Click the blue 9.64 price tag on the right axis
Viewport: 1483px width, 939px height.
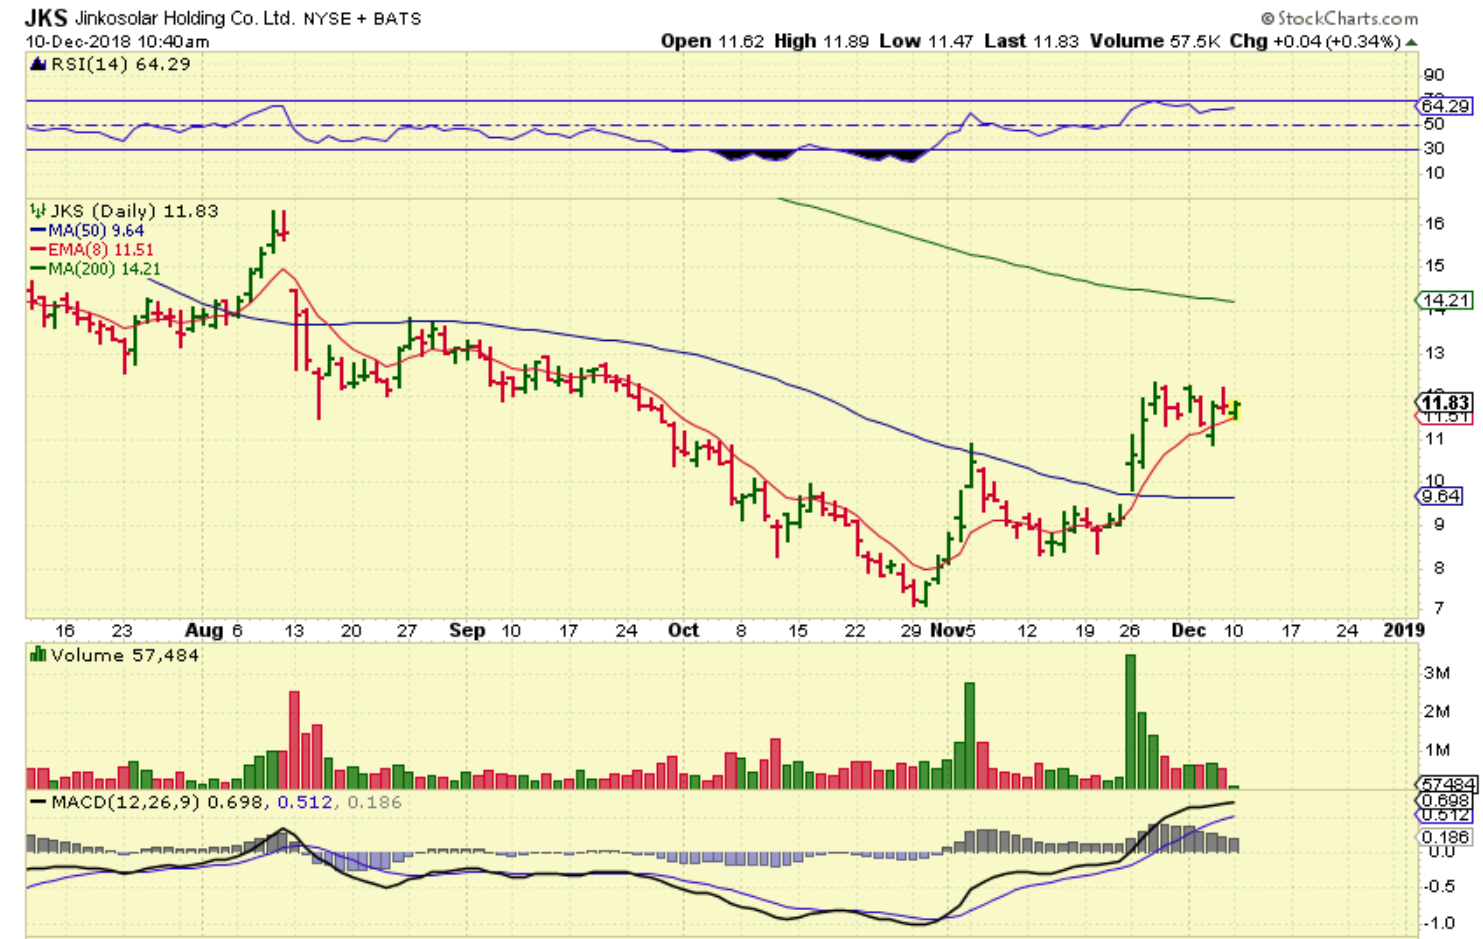(1441, 497)
